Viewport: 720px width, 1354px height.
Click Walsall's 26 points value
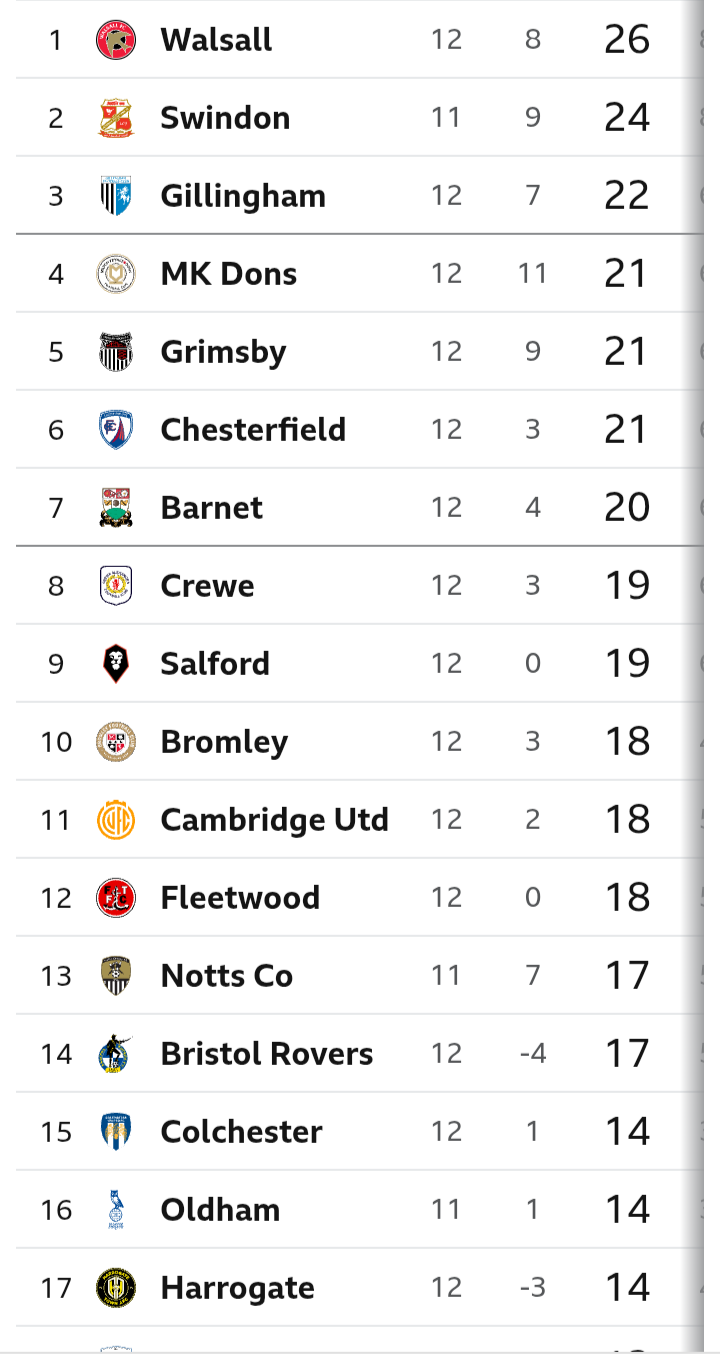627,40
